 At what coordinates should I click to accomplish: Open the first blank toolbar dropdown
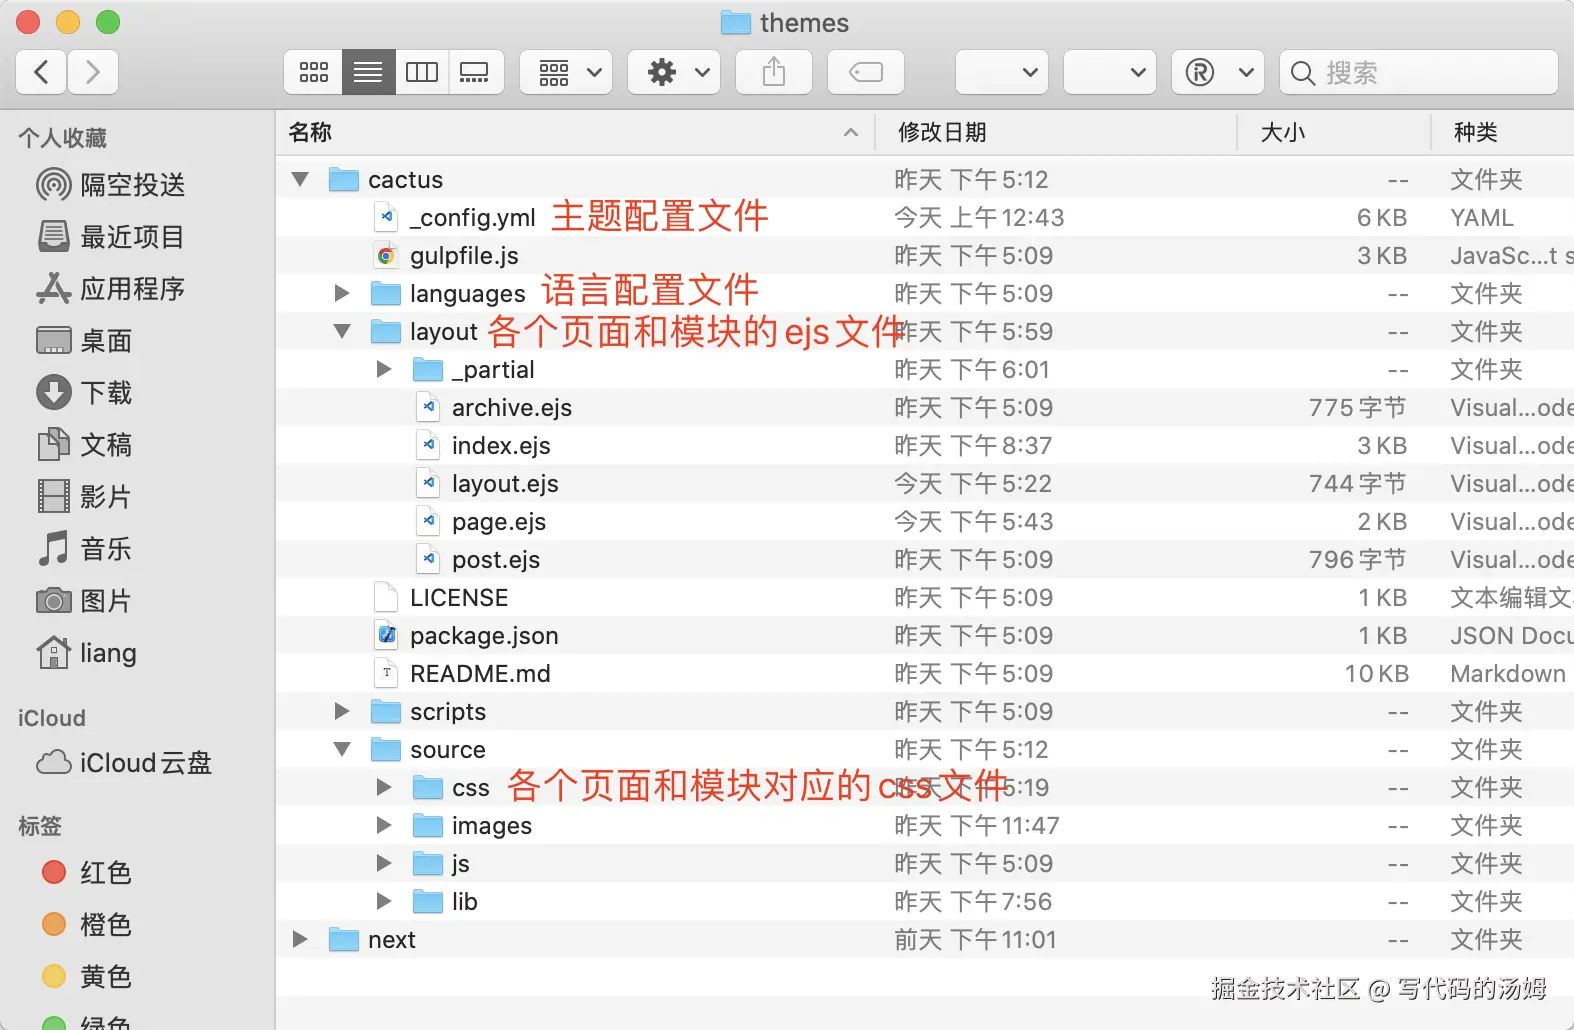click(1002, 72)
